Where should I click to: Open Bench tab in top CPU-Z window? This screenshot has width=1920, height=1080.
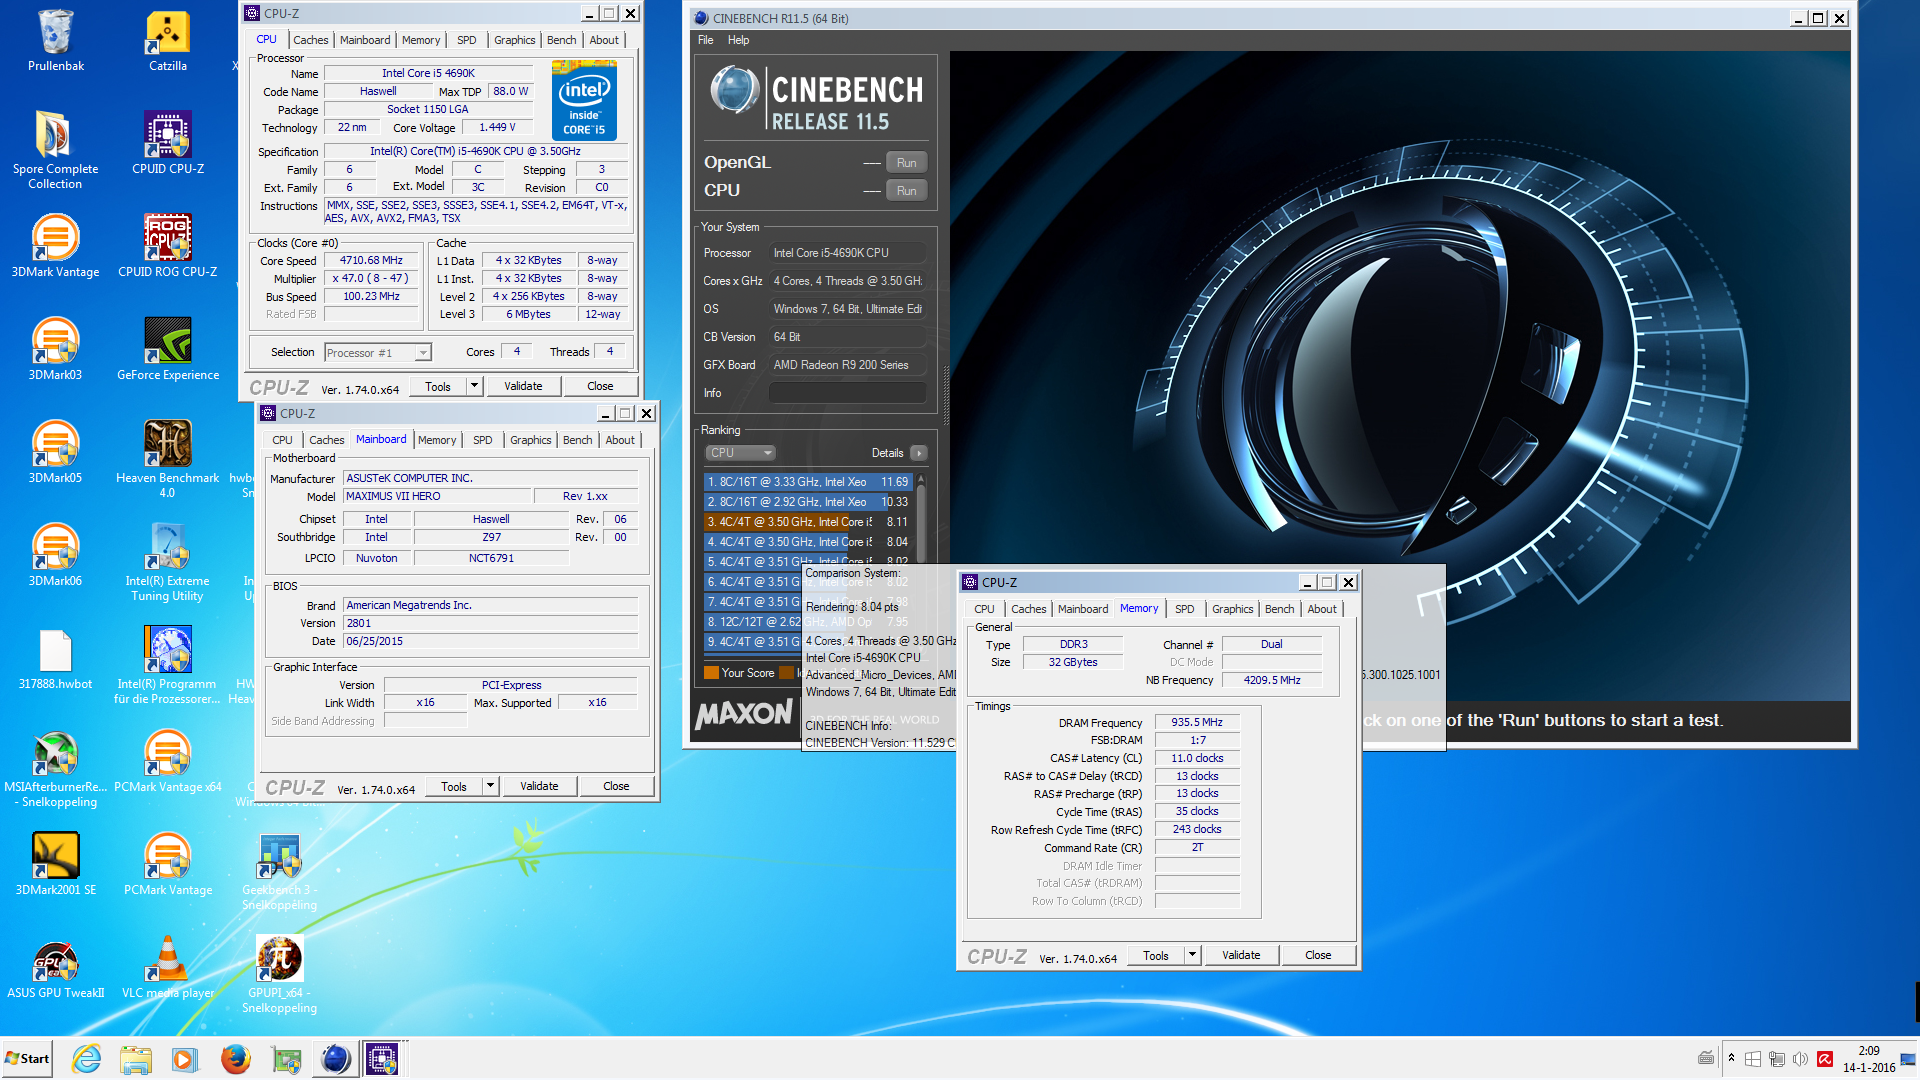point(561,40)
